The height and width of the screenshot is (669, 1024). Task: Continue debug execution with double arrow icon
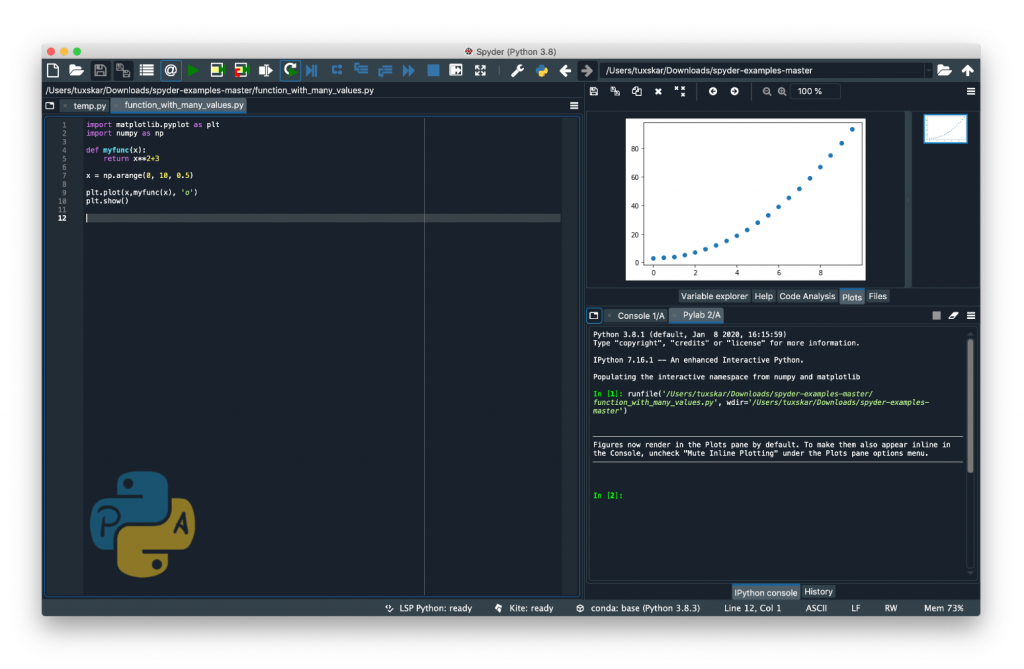[x=409, y=70]
